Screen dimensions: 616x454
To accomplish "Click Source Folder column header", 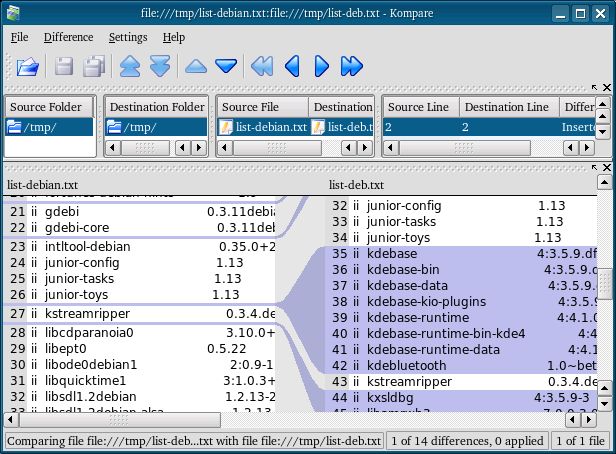I will 49,107.
